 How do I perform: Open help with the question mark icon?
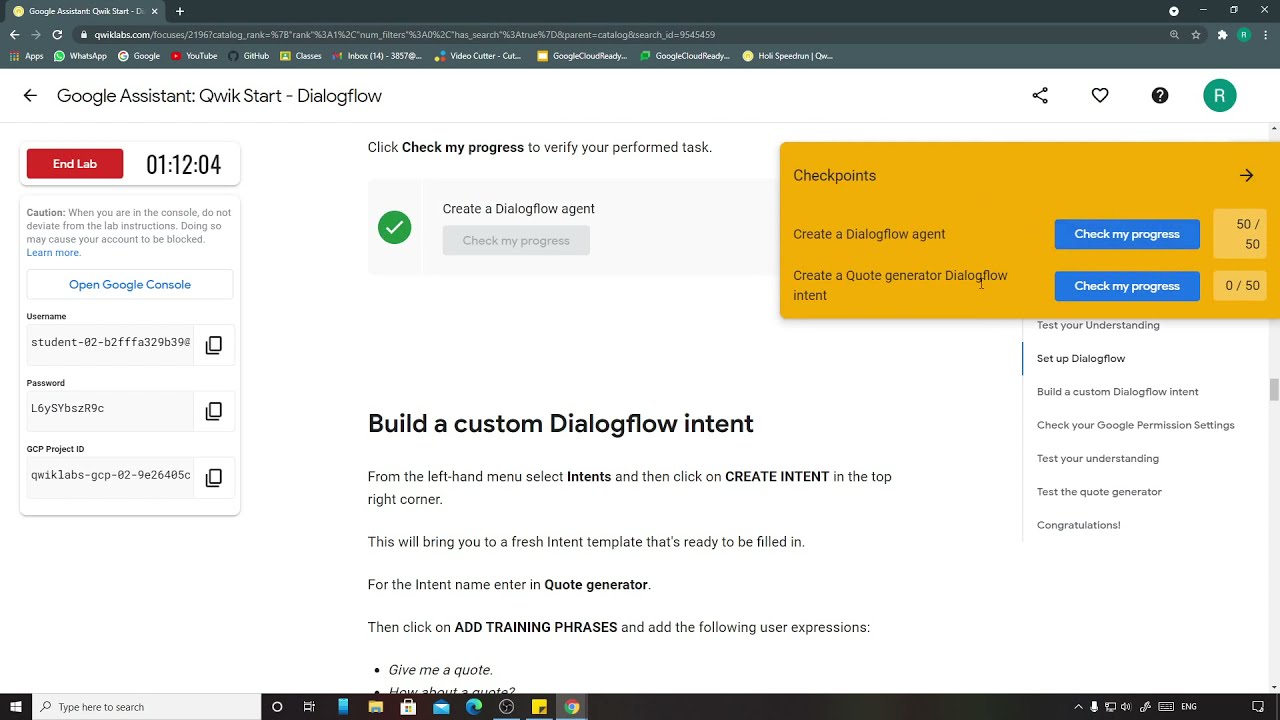(x=1160, y=96)
